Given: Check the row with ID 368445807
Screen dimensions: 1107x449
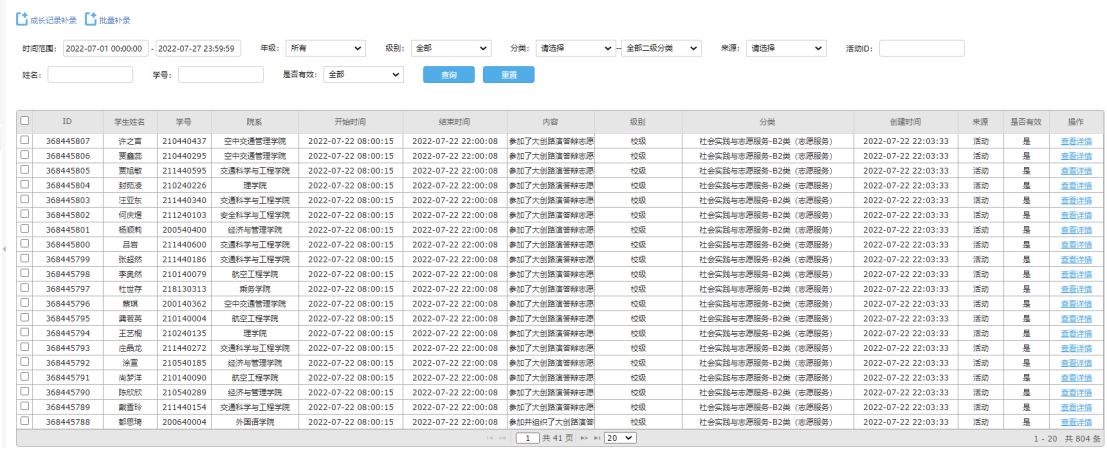Looking at the screenshot, I should pos(25,141).
